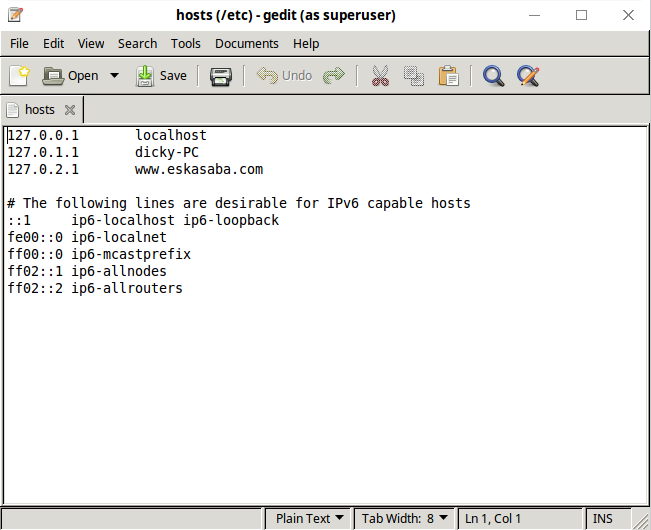Open the Edit menu

54,44
